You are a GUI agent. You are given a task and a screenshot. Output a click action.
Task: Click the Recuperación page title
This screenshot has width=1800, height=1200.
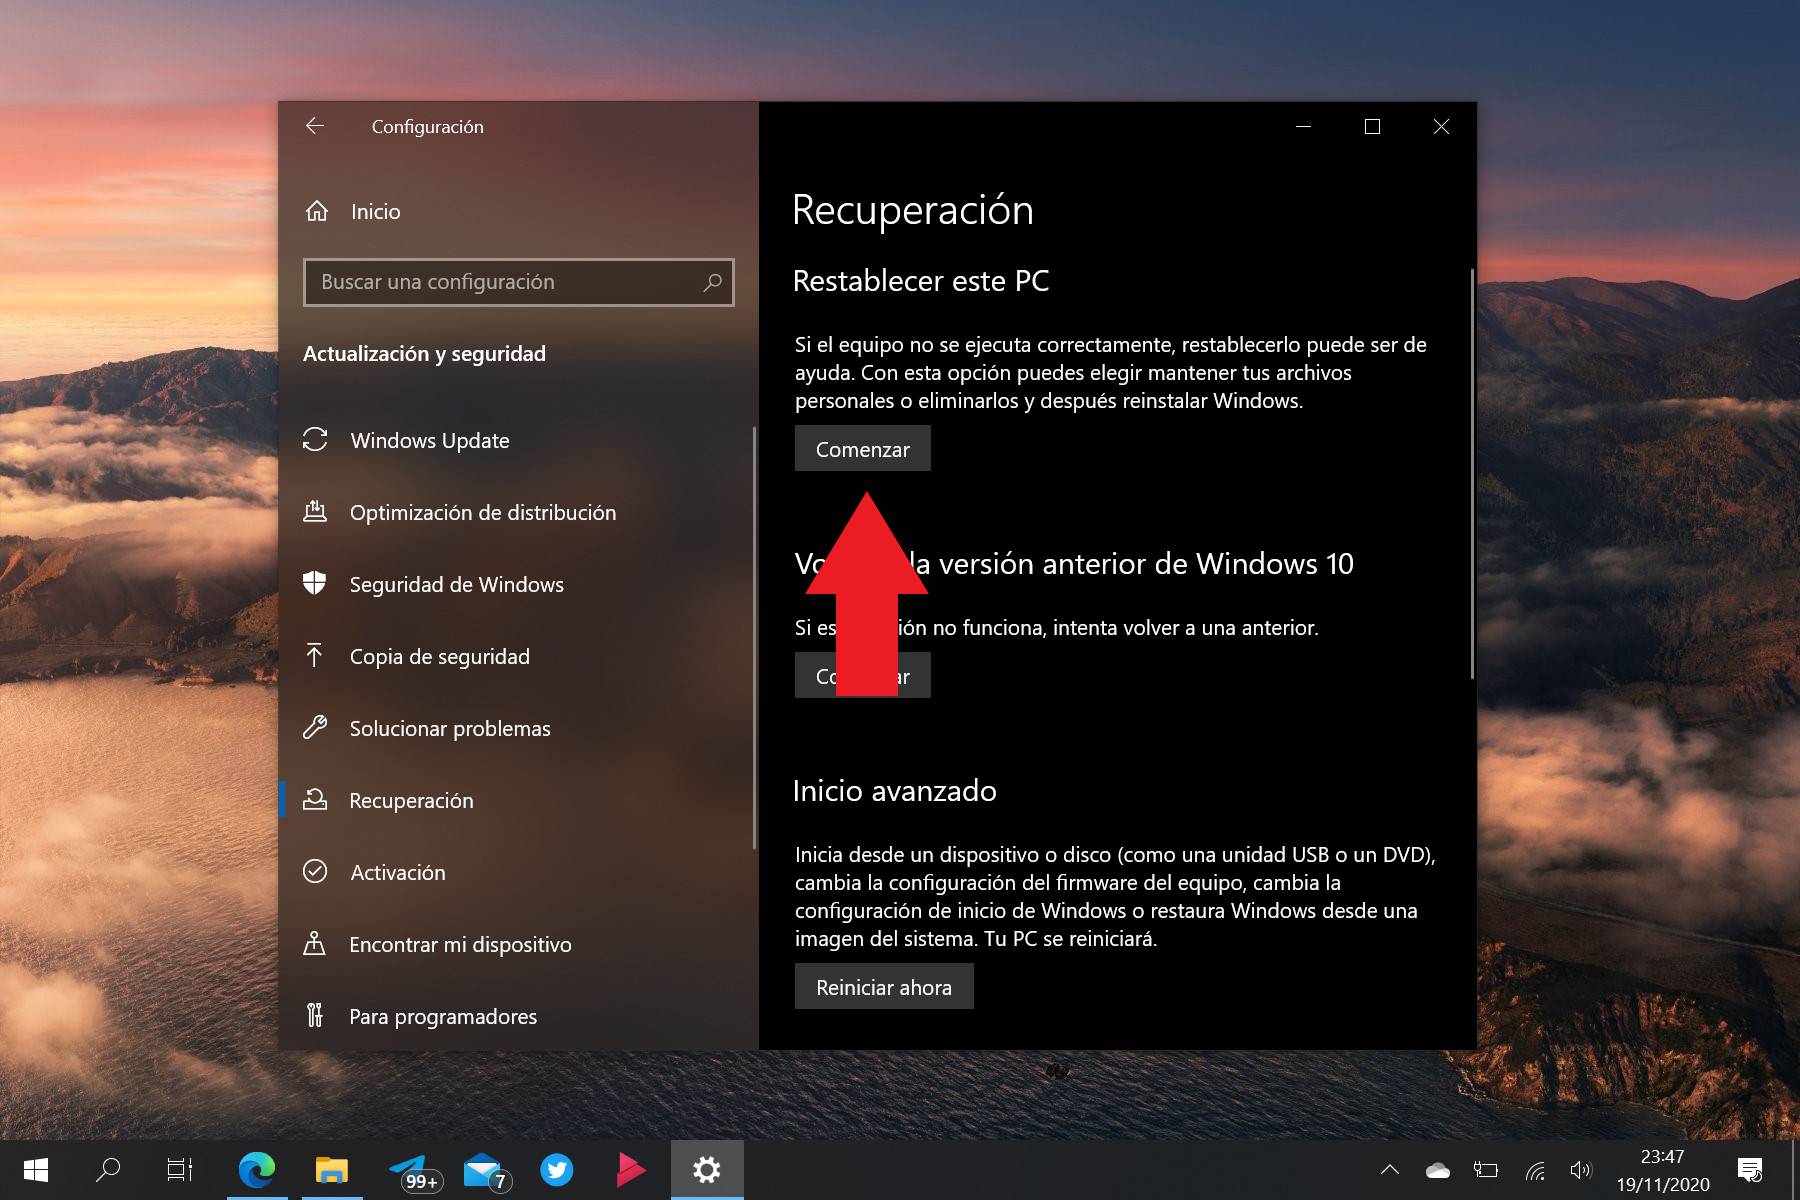(x=913, y=210)
